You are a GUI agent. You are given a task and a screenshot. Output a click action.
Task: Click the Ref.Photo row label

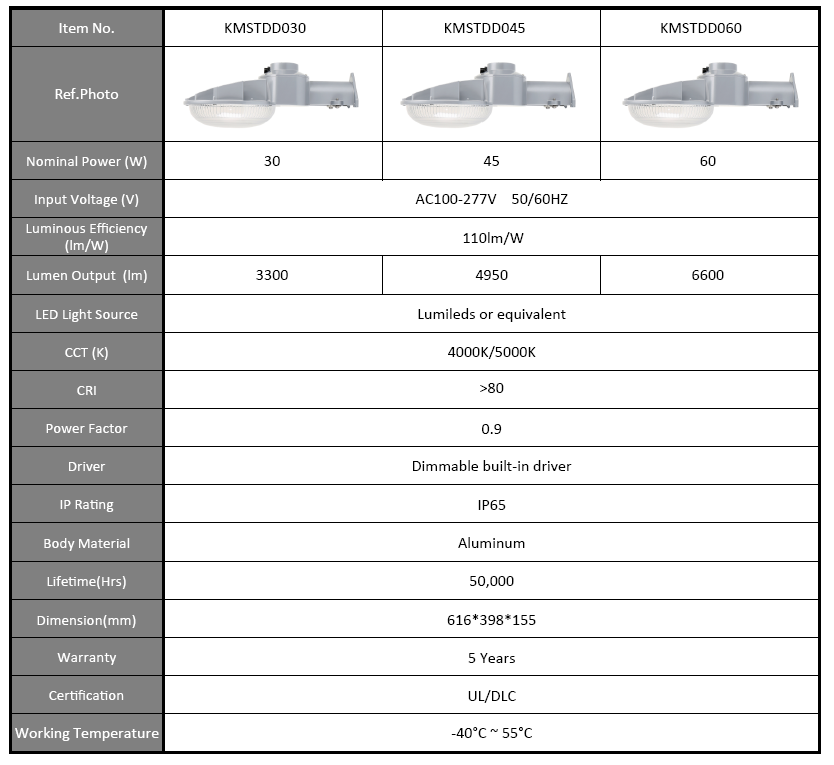tap(86, 94)
